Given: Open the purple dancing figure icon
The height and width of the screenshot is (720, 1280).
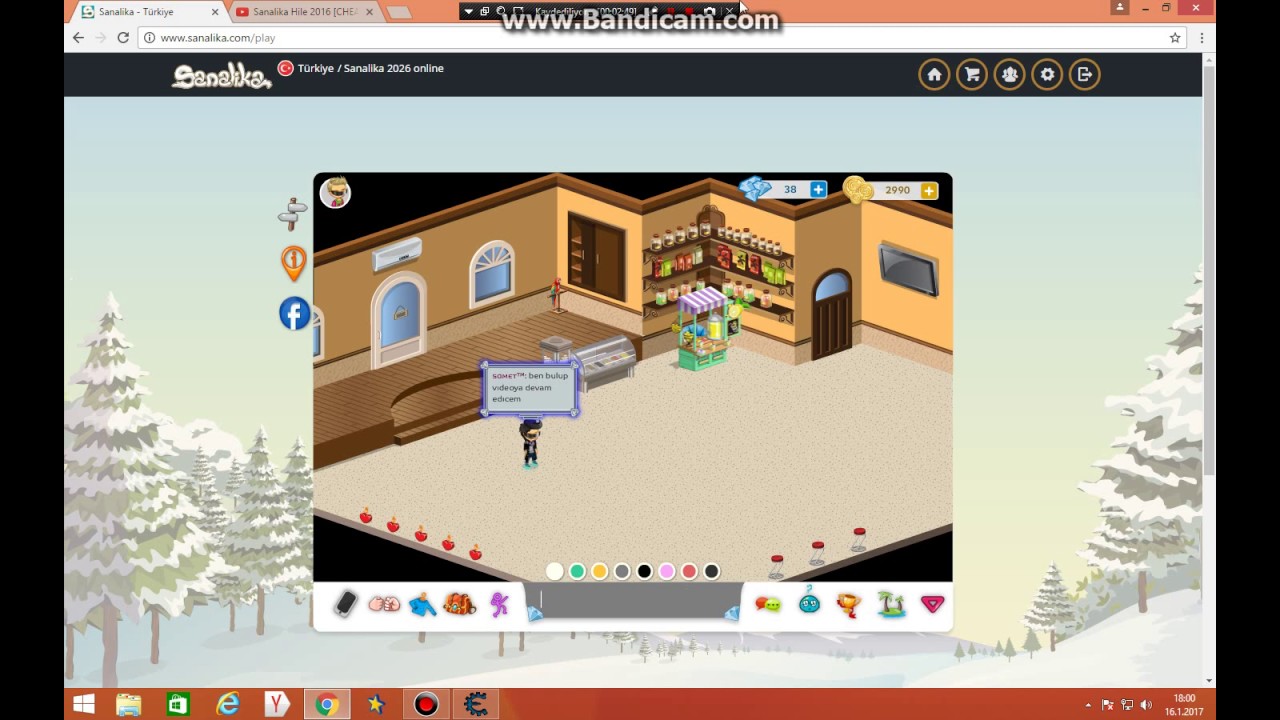Looking at the screenshot, I should 499,604.
